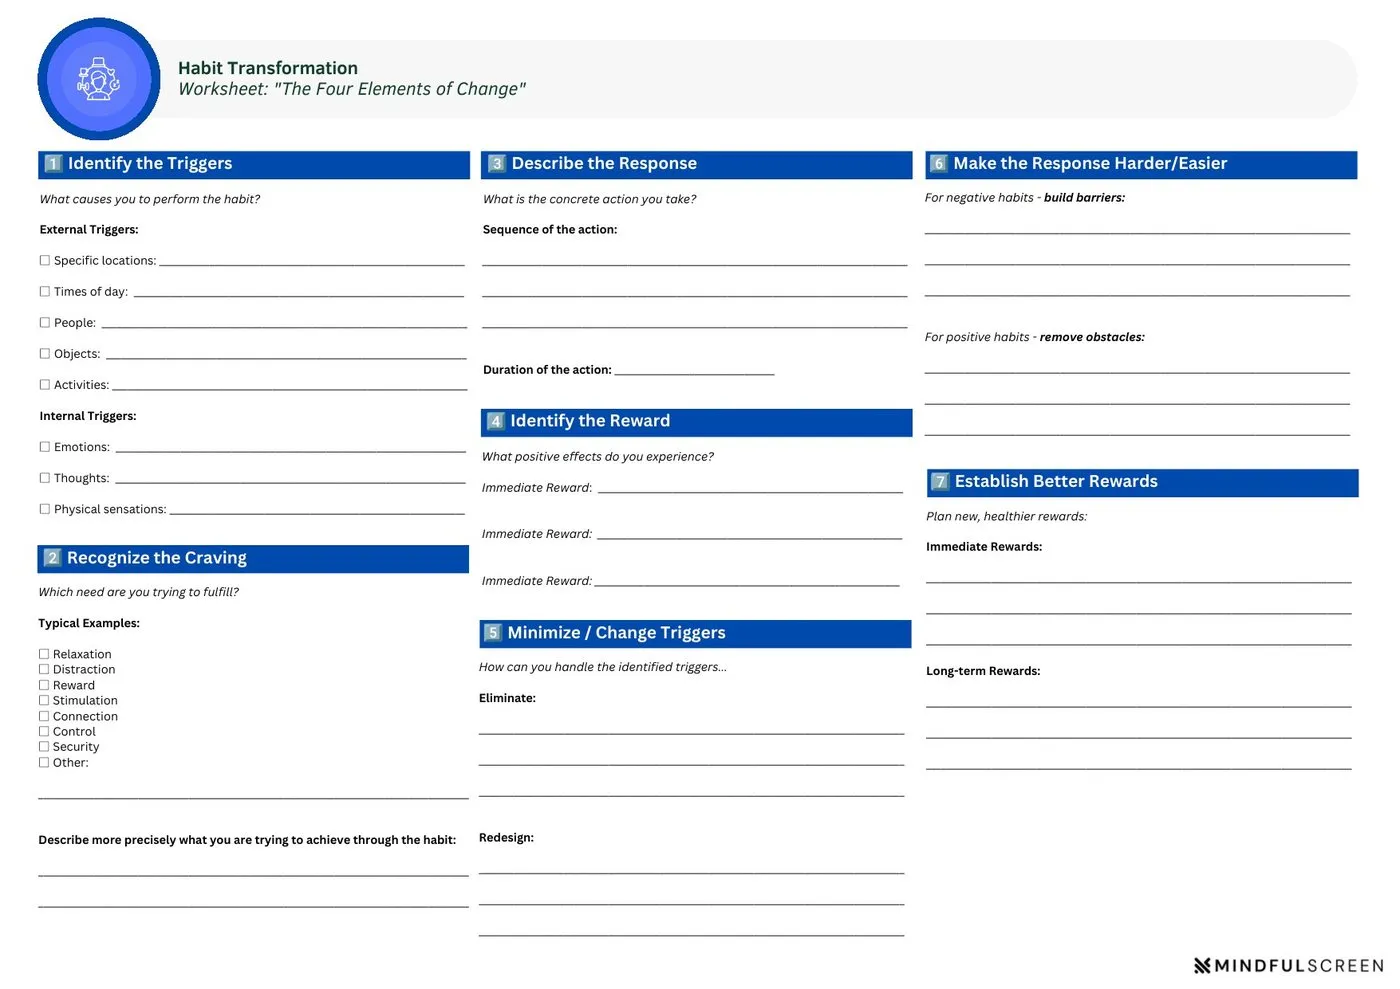Click the Mindfulscreen brand logo
This screenshot has width=1400, height=989.
[x=1288, y=966]
